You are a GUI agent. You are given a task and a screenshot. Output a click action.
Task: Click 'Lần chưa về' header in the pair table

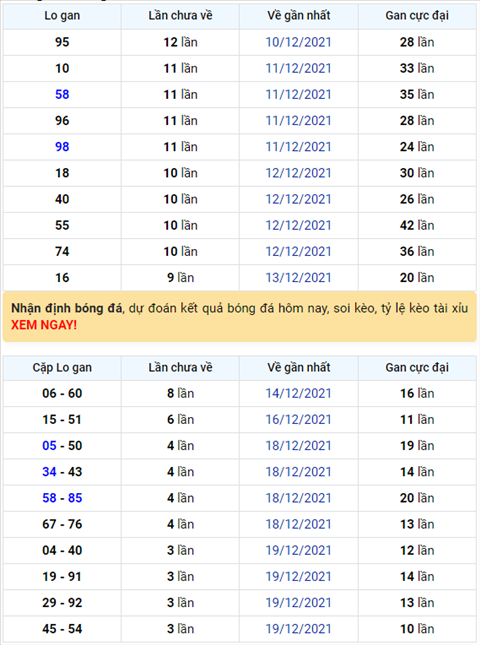coord(180,368)
